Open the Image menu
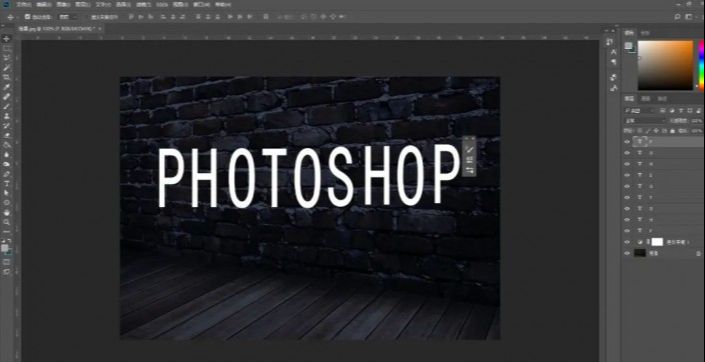 pyautogui.click(x=63, y=4)
